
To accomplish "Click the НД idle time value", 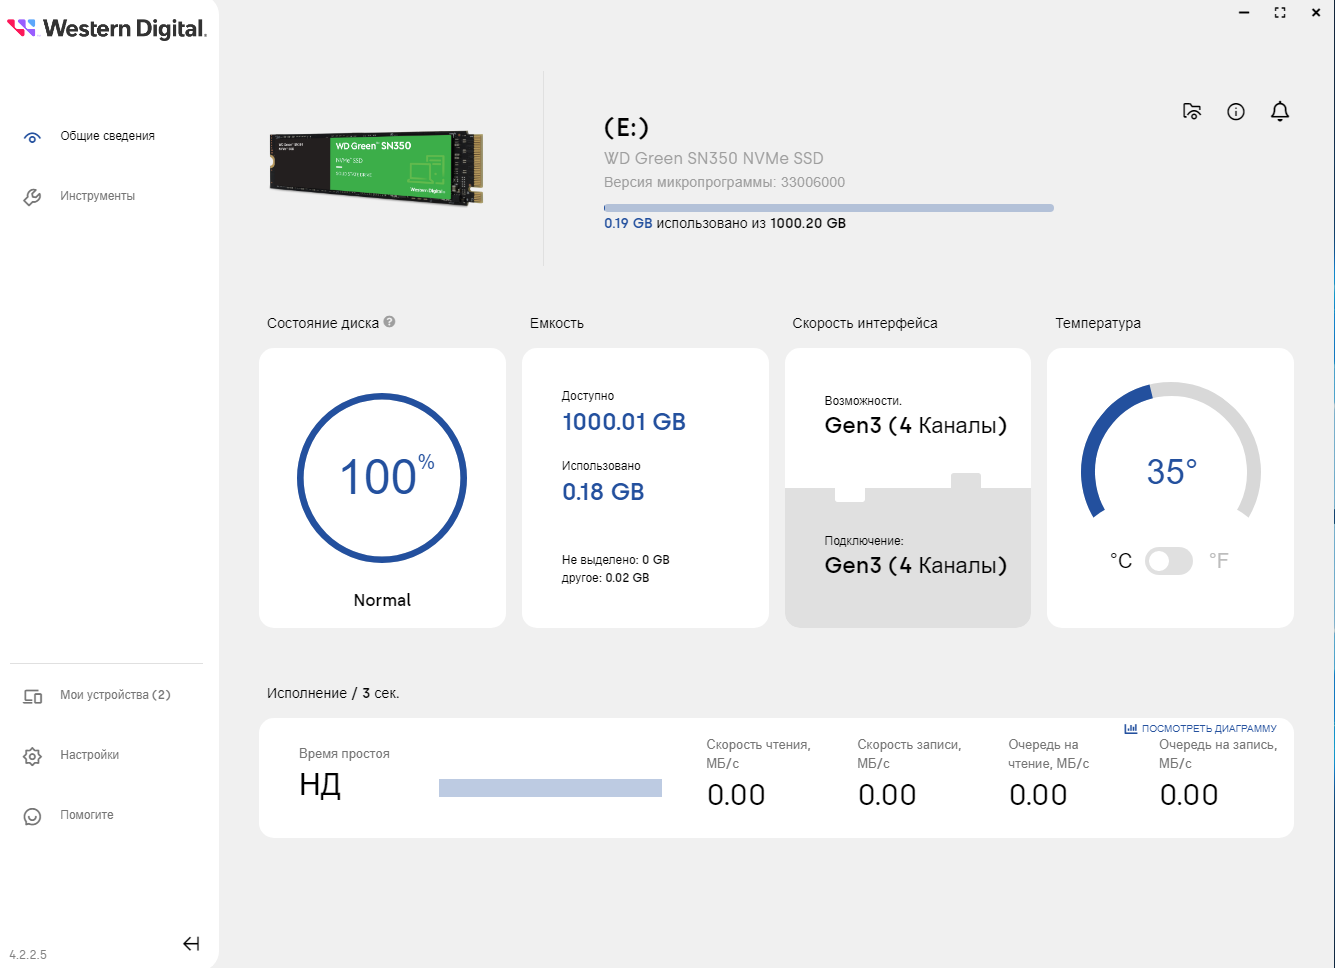I will click(x=320, y=785).
